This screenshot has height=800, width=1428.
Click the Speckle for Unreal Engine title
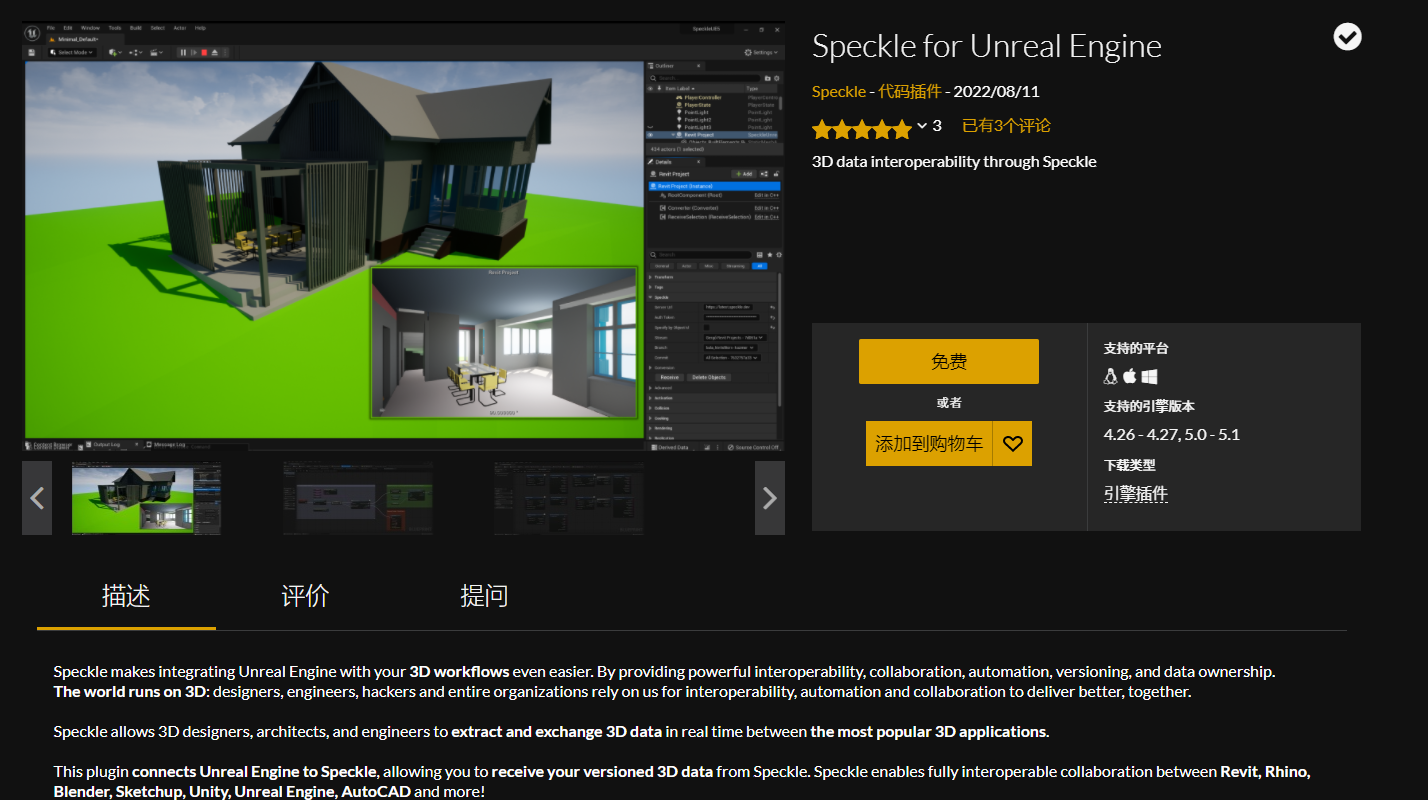point(987,46)
